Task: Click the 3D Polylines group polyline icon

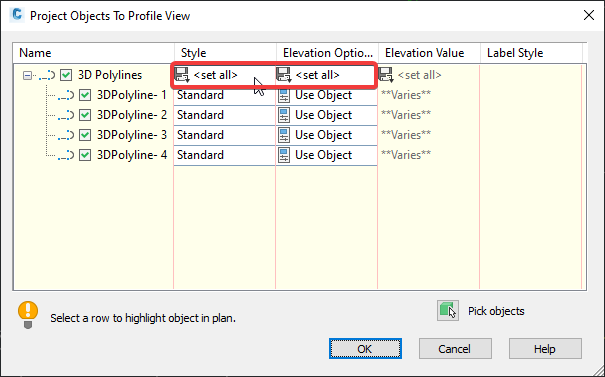Action: coord(47,75)
